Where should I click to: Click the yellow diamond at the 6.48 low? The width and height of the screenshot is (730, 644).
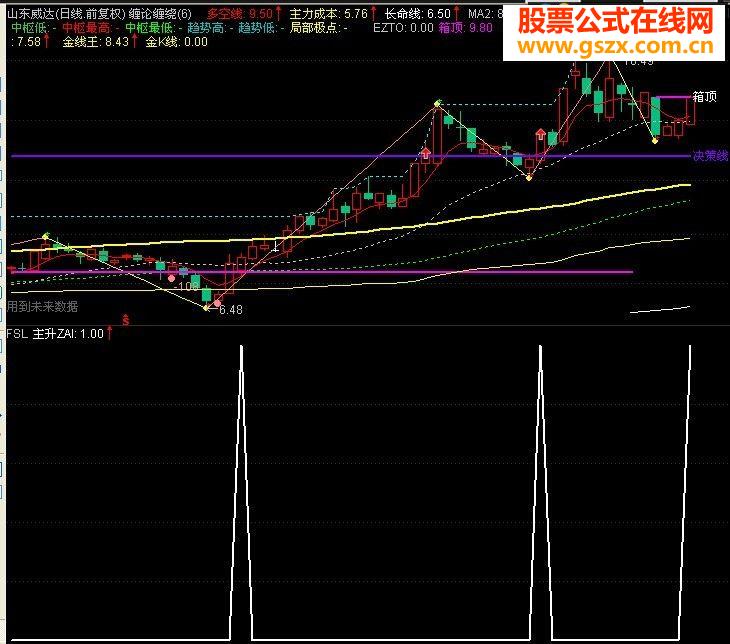[x=206, y=308]
